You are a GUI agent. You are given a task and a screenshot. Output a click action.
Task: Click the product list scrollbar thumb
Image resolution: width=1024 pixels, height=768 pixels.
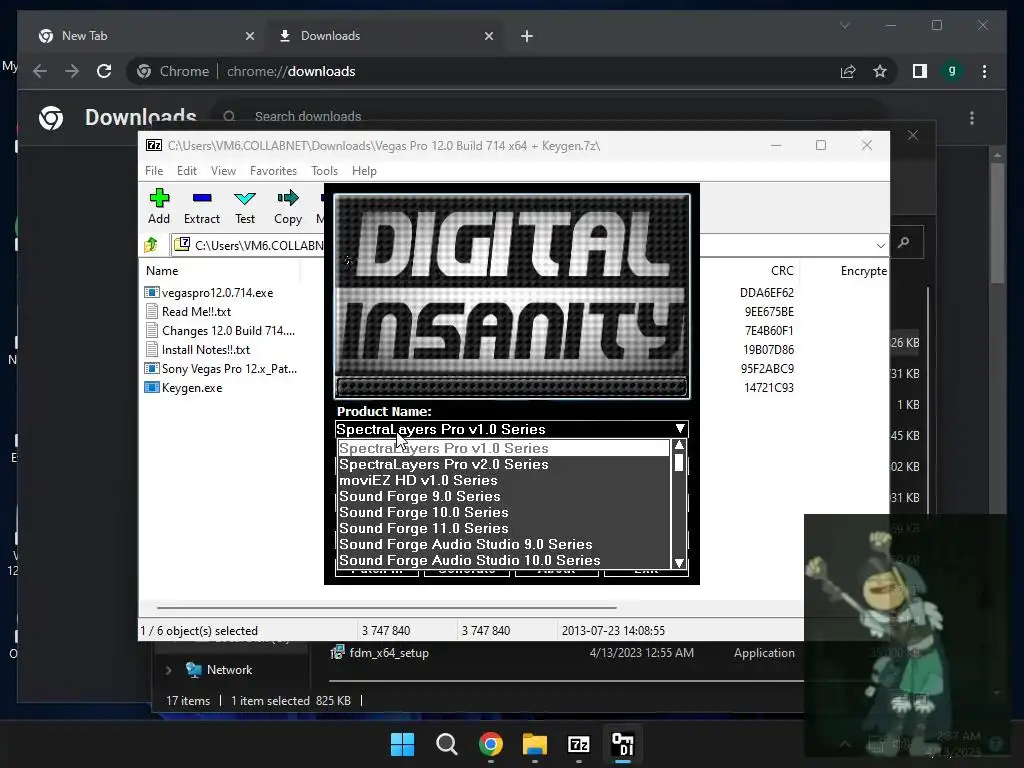[679, 462]
